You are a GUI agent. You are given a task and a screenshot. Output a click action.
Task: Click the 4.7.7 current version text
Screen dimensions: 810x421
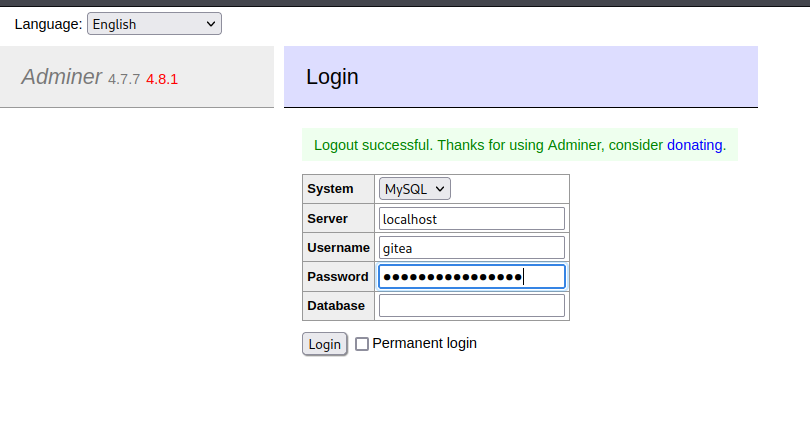point(125,78)
